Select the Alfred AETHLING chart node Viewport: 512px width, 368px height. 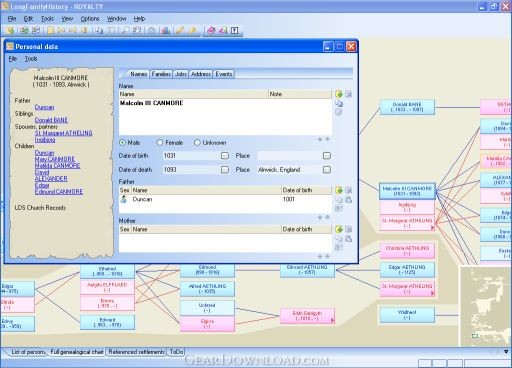tap(207, 289)
